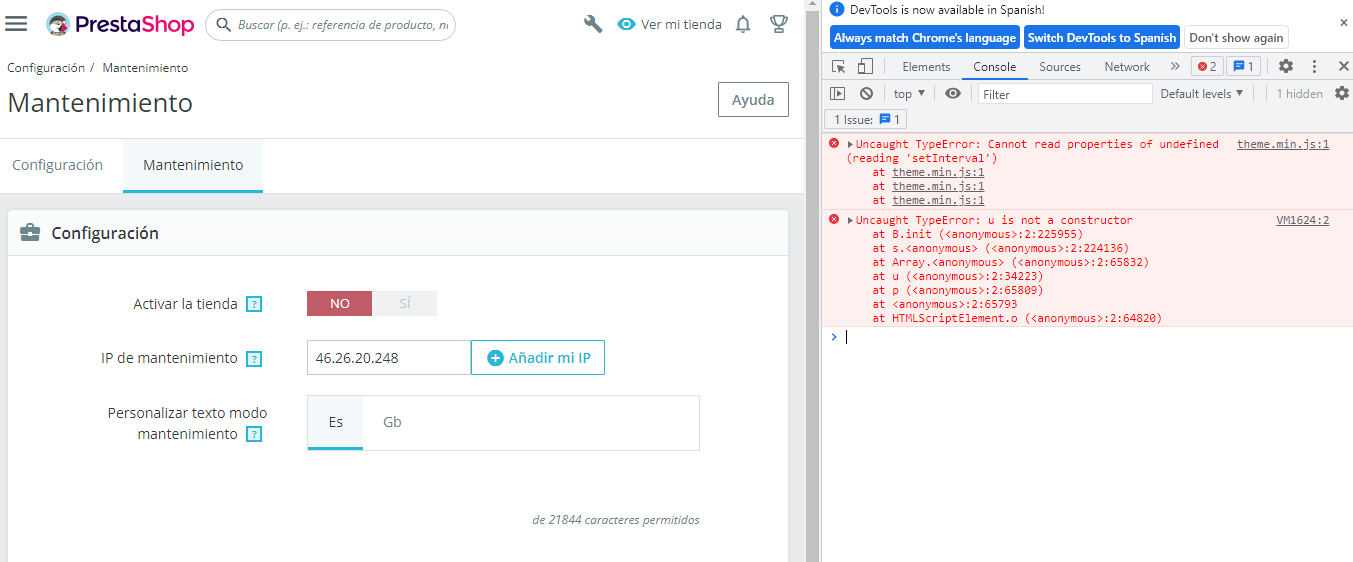Open the VM1624:2 source link

[x=1303, y=220]
